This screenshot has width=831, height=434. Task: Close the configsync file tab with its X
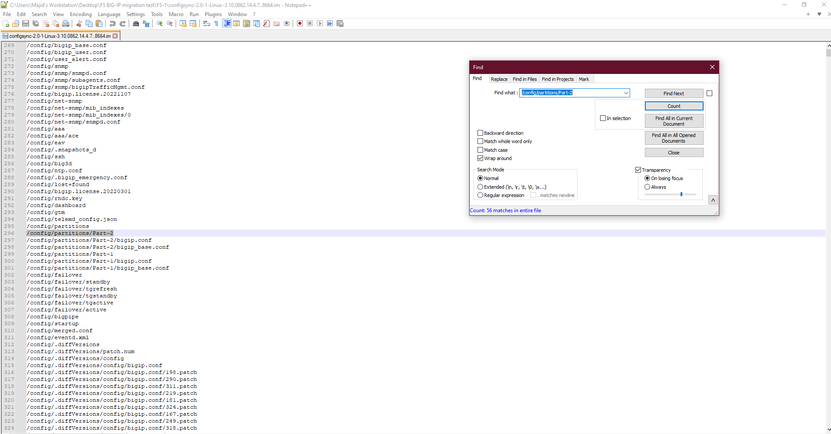(115, 36)
